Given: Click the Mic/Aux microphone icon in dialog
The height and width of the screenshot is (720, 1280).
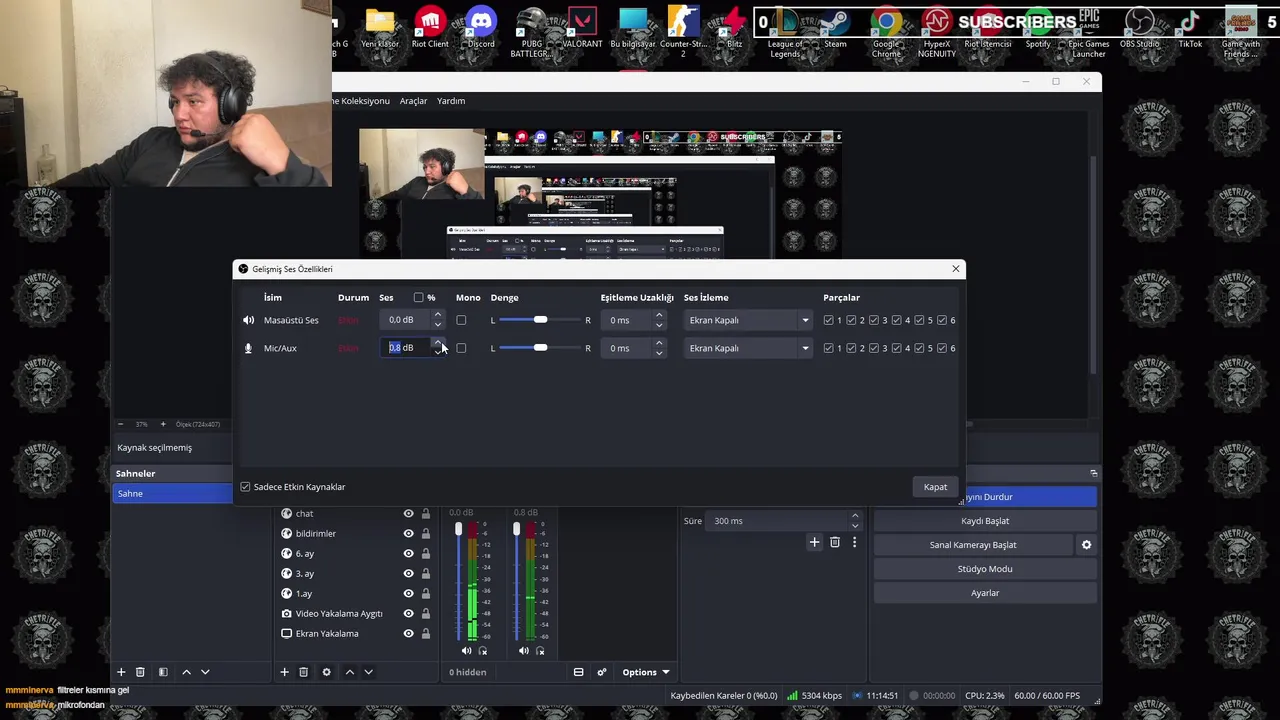Looking at the screenshot, I should click(x=248, y=348).
